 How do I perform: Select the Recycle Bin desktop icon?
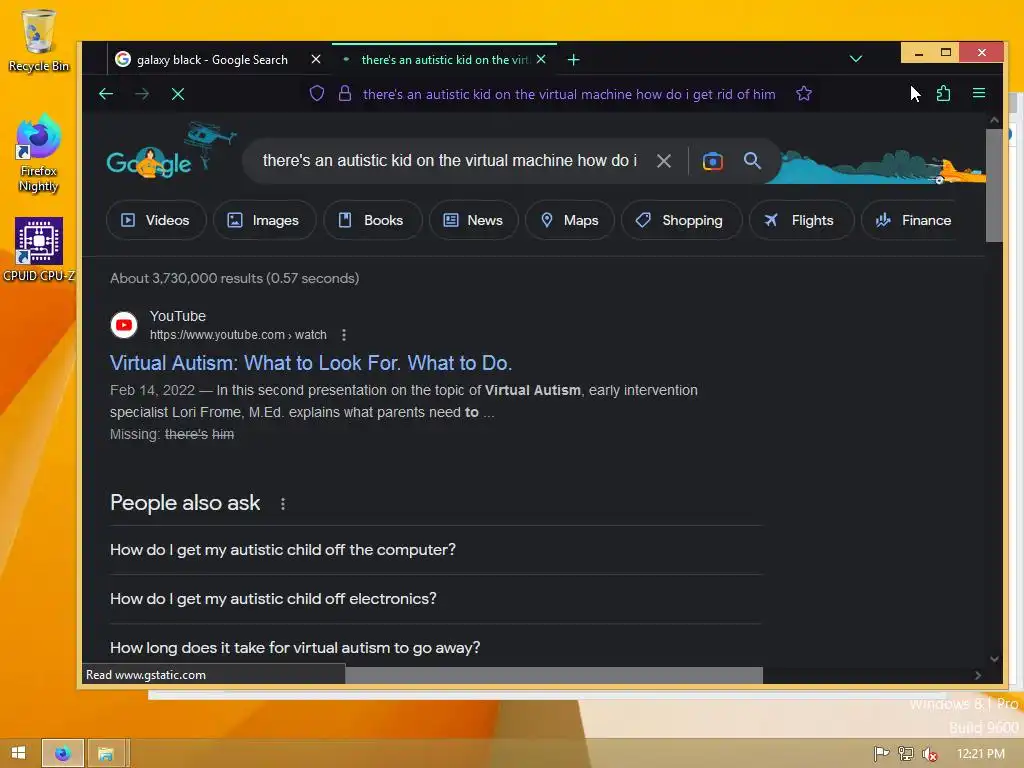(x=39, y=40)
